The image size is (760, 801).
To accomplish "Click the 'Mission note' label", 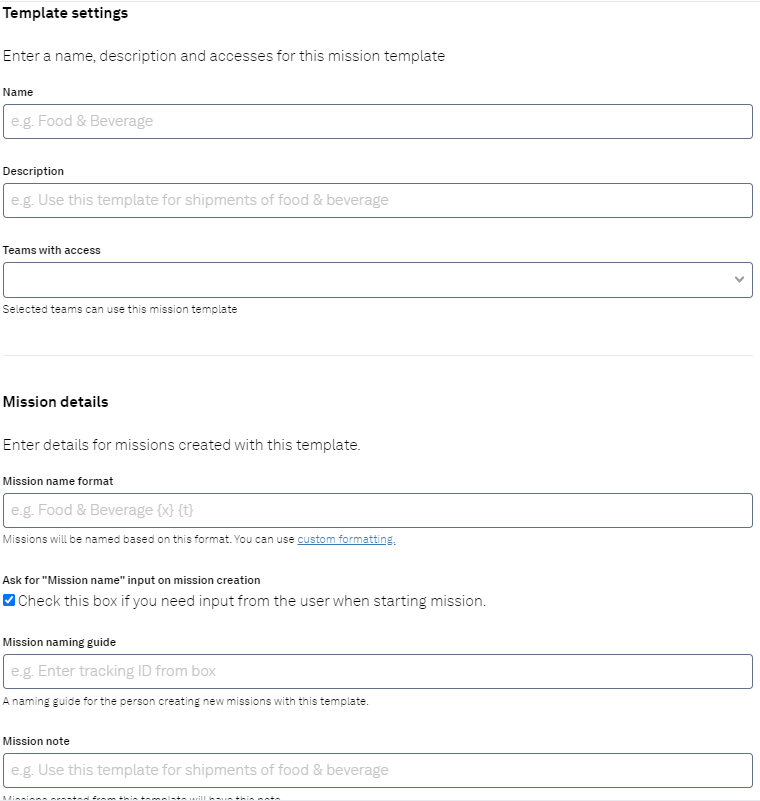I will click(36, 741).
